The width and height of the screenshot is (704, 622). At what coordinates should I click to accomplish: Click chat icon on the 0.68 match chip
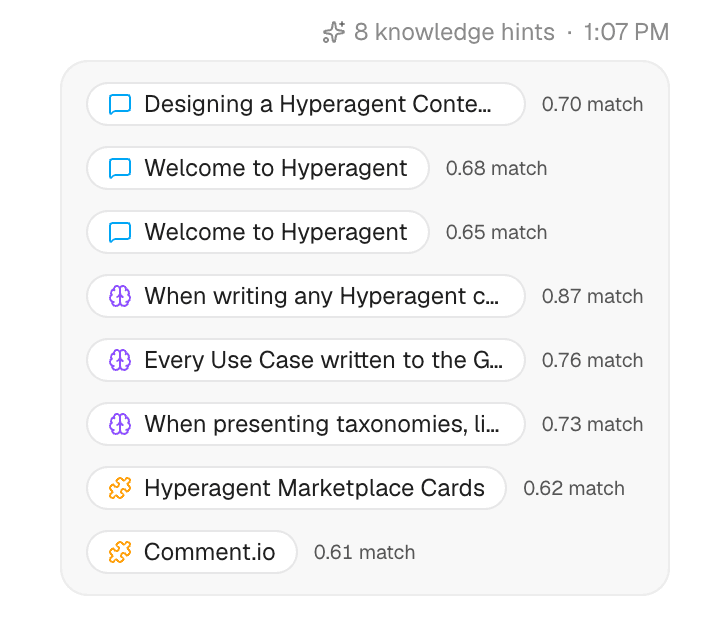(x=120, y=168)
